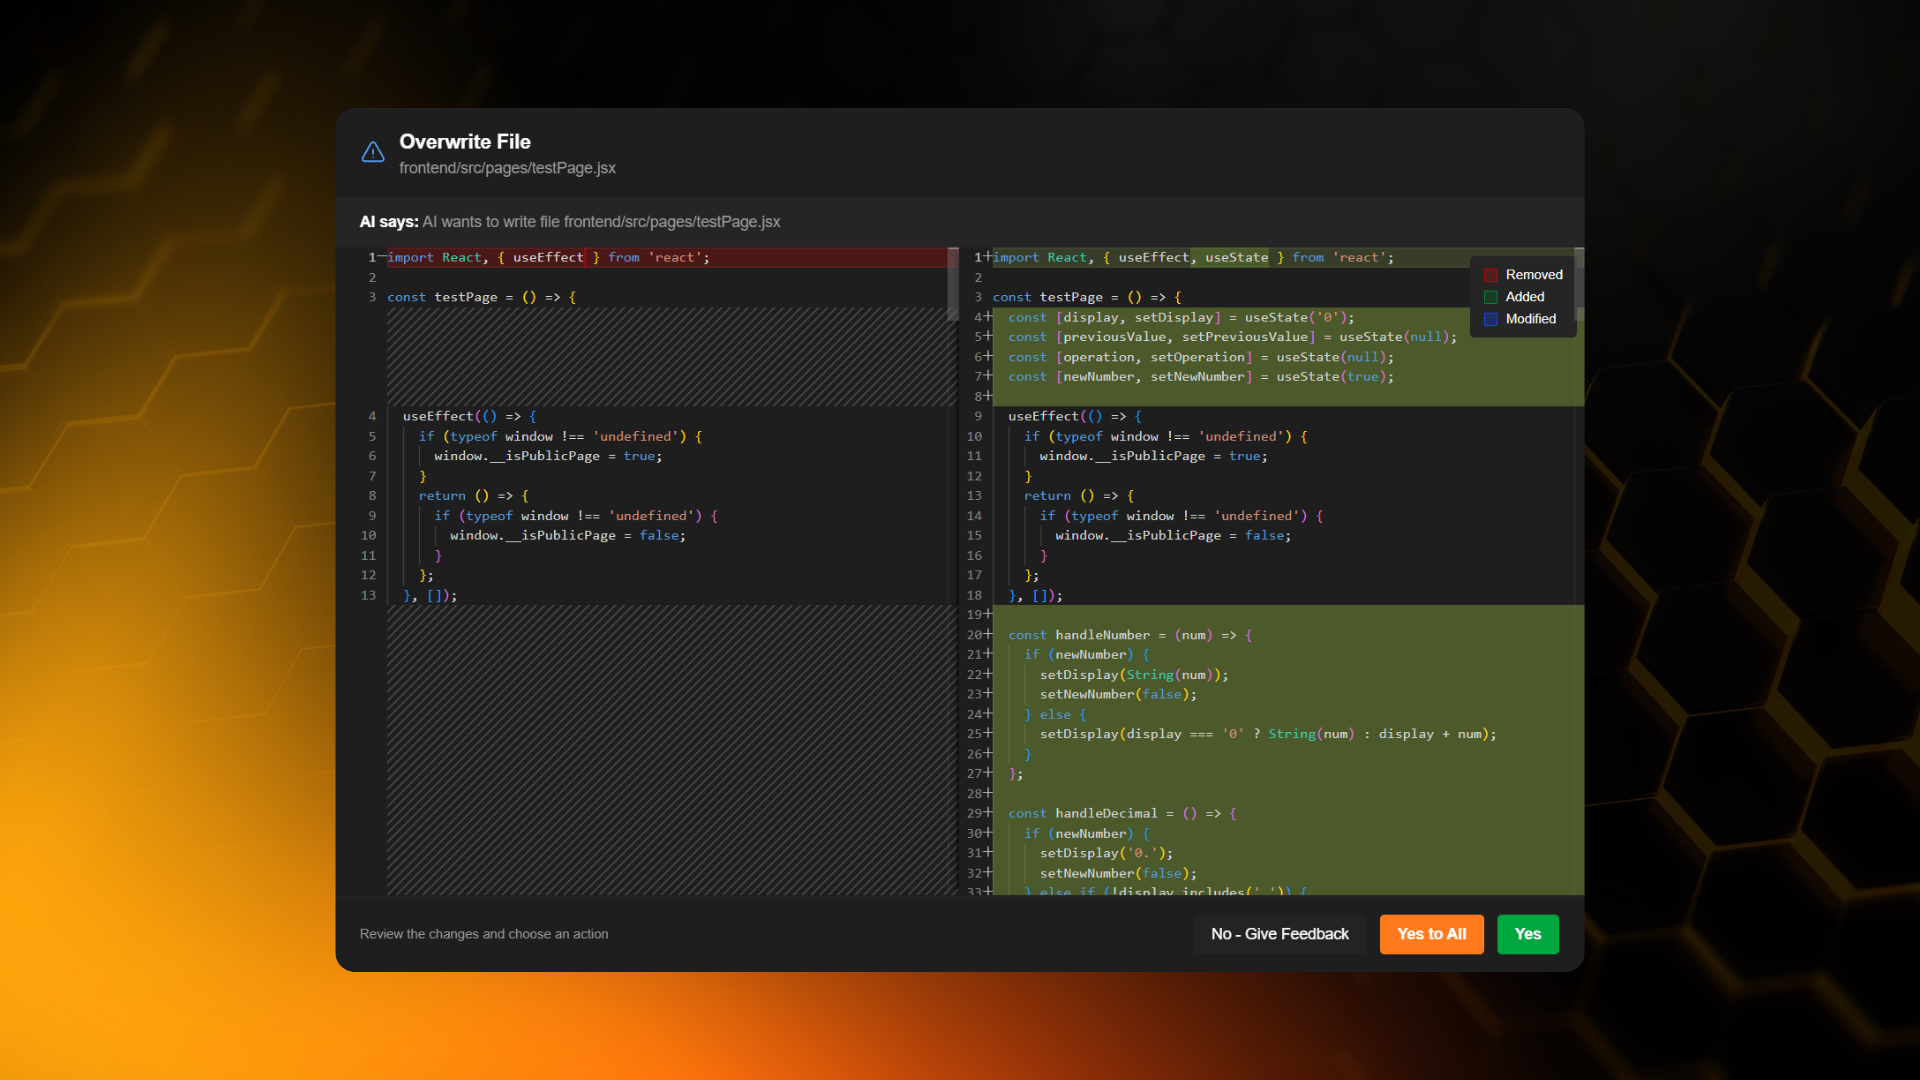
Task: Click the red Removed legend swatch
Action: tap(1490, 275)
